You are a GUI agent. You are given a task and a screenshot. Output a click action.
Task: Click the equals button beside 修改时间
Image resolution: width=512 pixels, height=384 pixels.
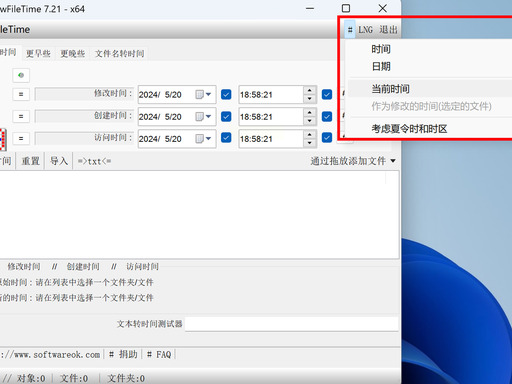coord(21,94)
